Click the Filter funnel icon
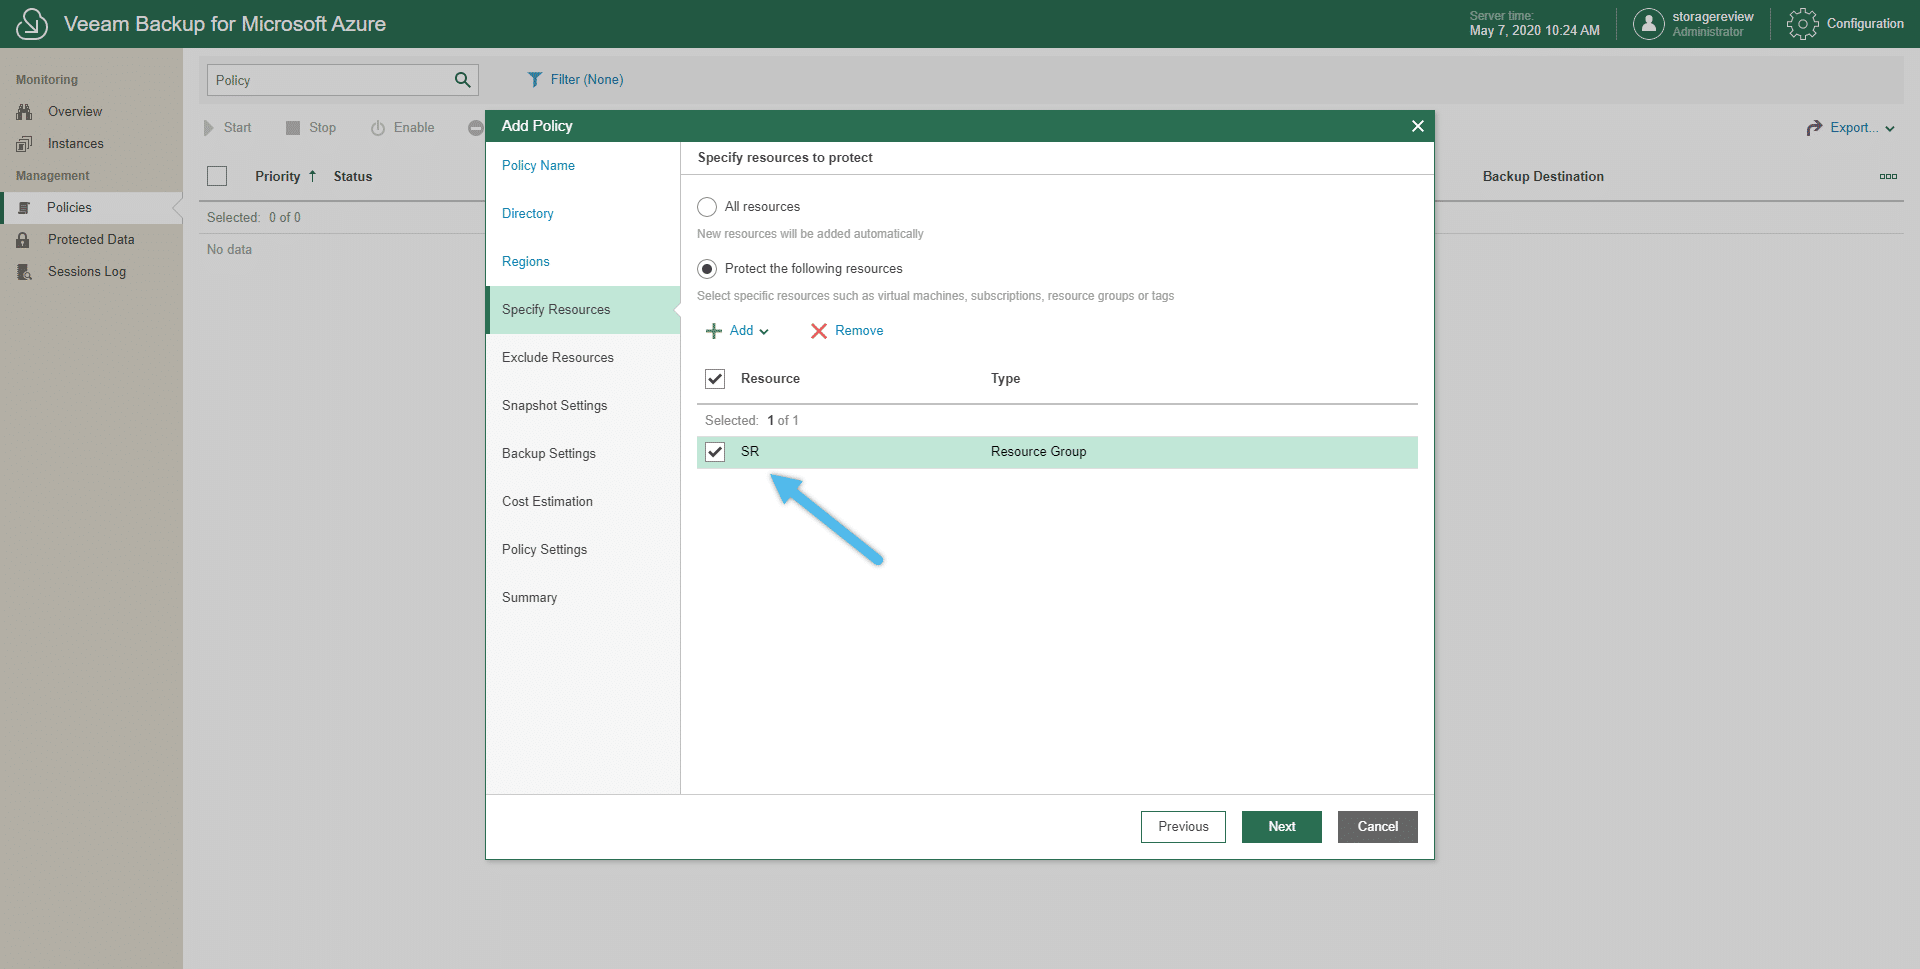 535,79
